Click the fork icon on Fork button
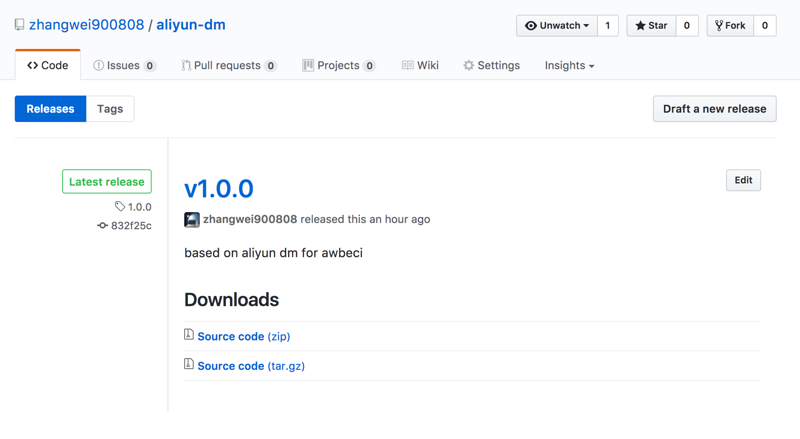Viewport: 800px width, 439px height. [719, 26]
